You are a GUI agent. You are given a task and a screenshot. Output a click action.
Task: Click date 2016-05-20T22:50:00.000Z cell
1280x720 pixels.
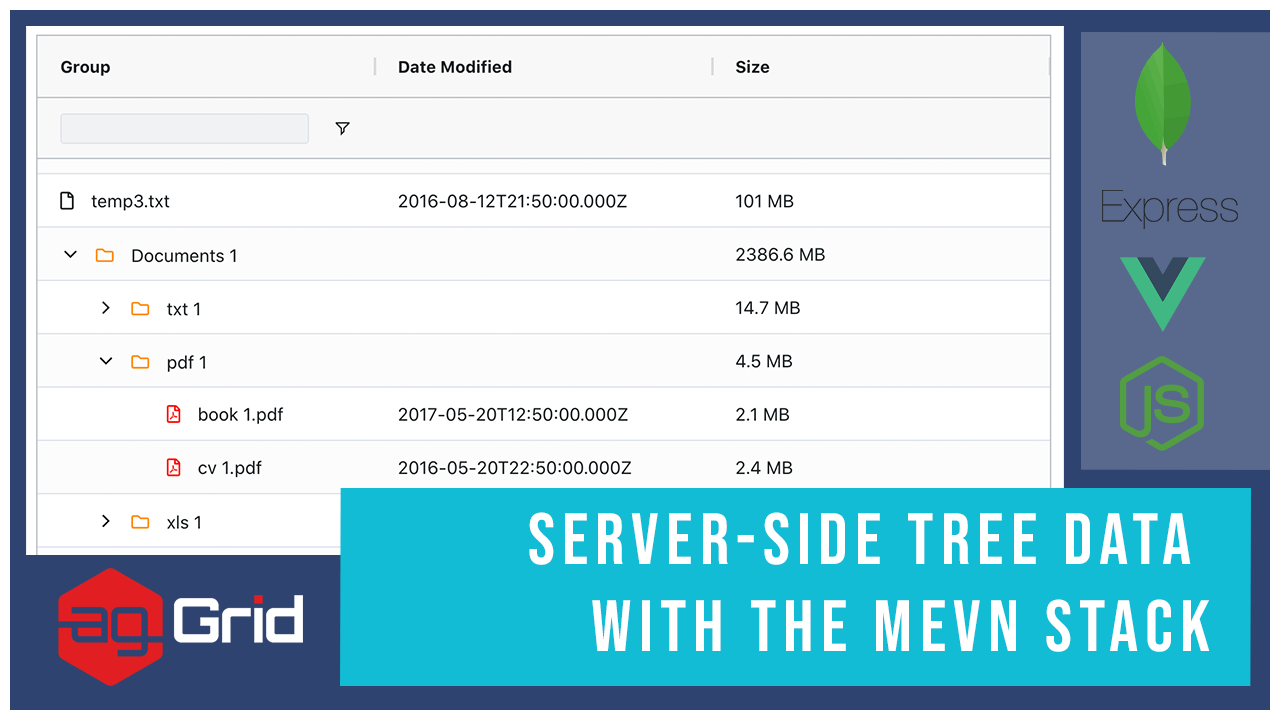515,467
